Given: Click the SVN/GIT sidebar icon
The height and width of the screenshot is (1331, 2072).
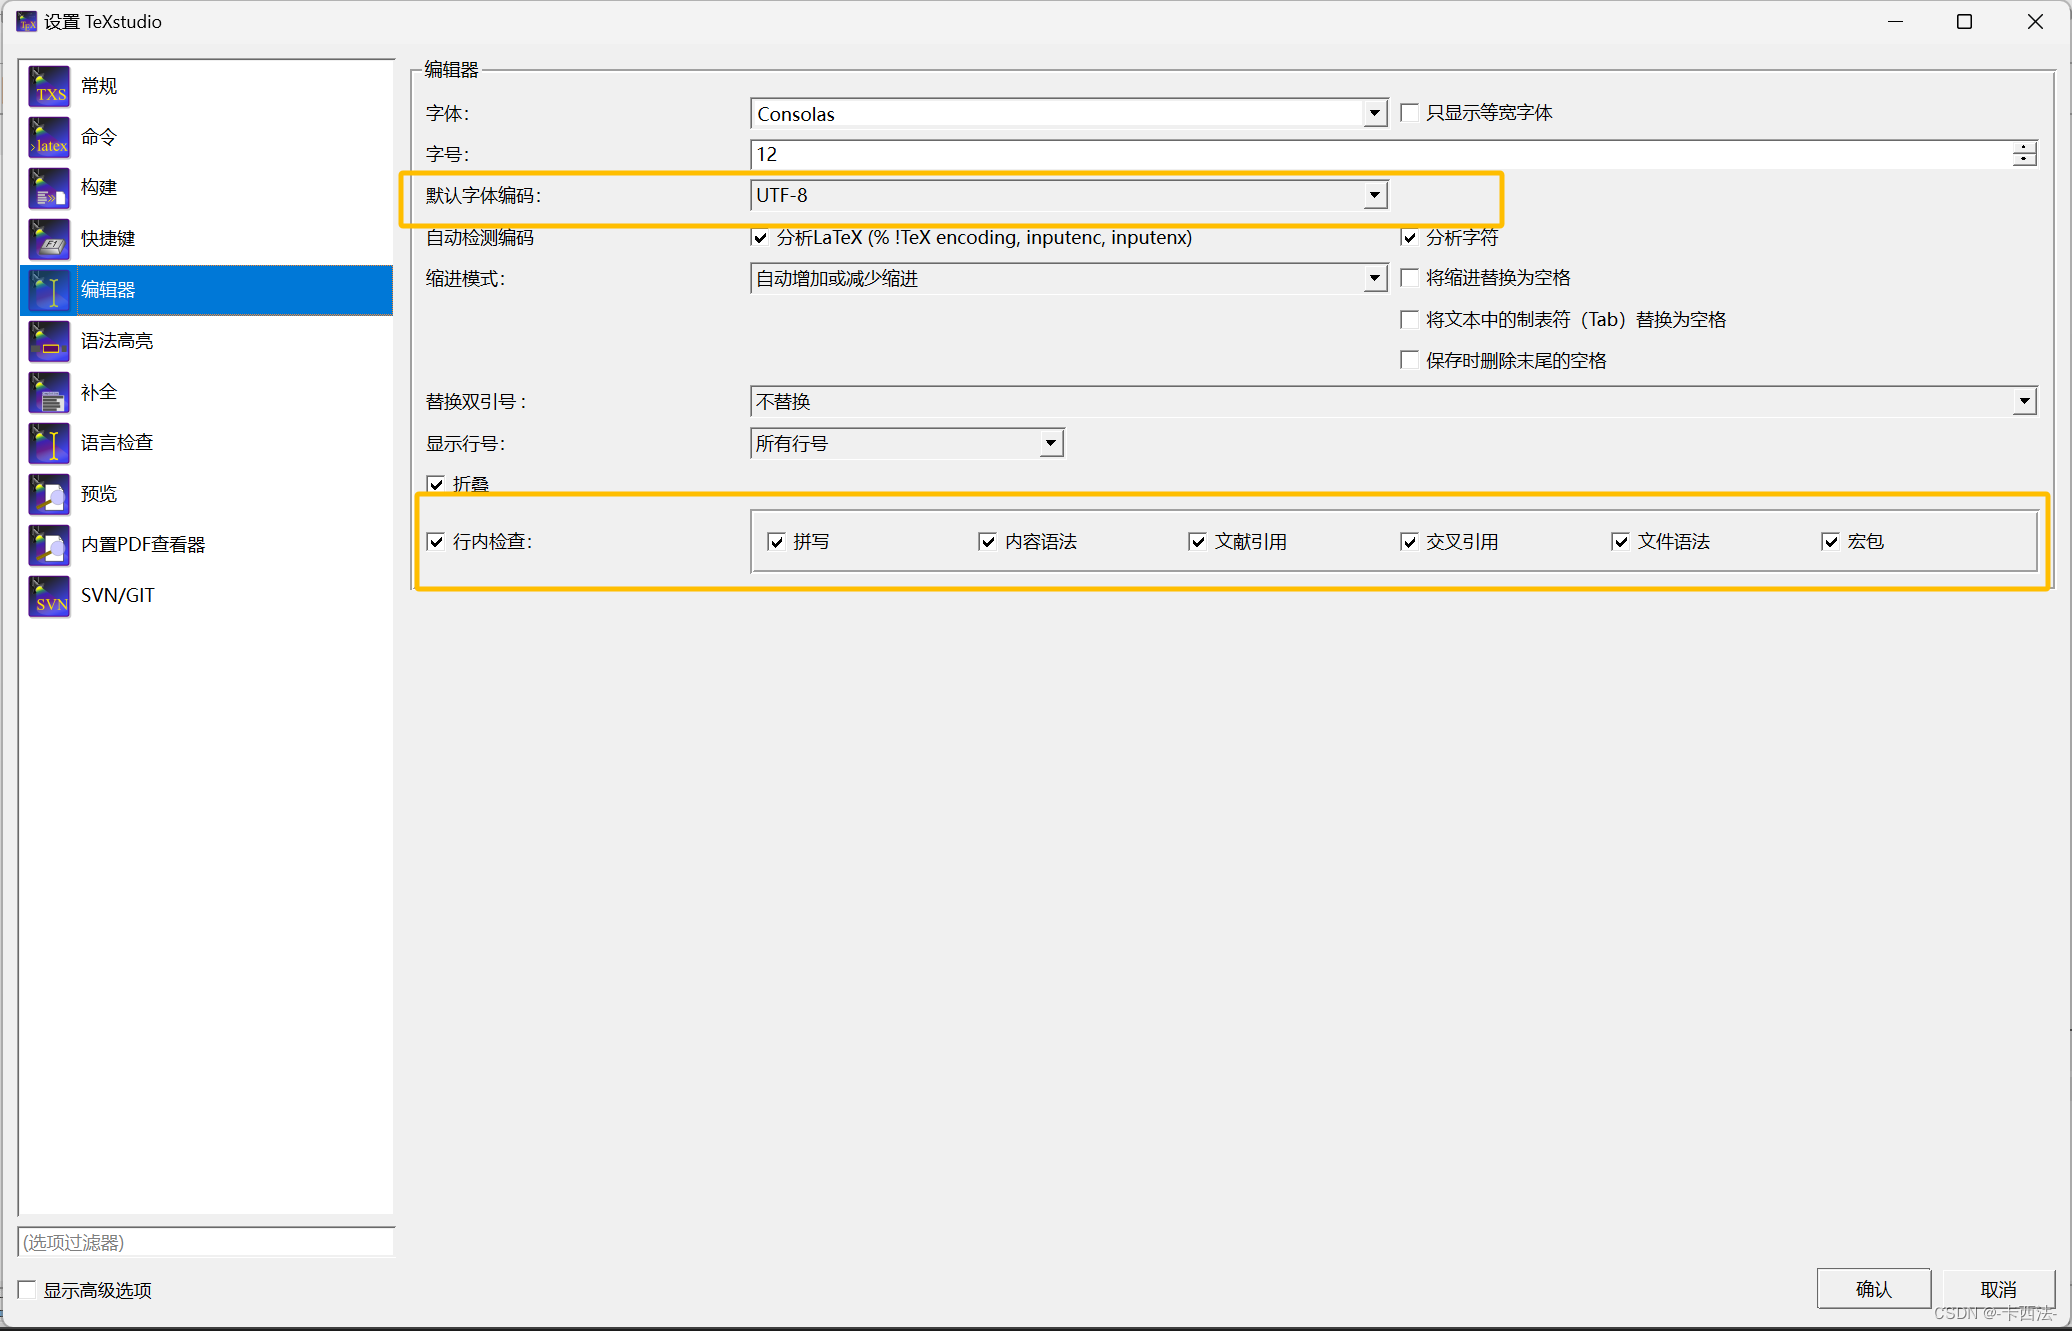Looking at the screenshot, I should click(49, 596).
